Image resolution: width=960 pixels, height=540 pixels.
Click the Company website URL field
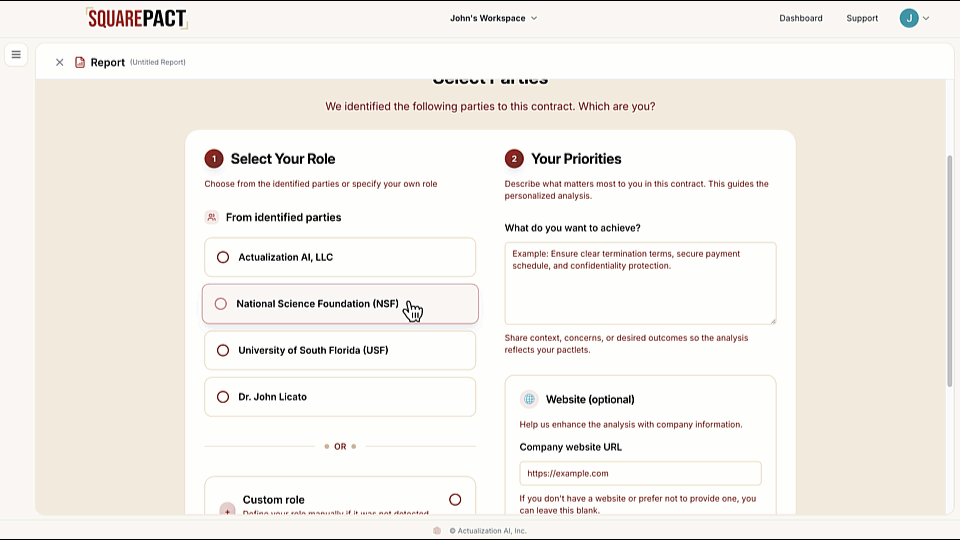tap(640, 473)
